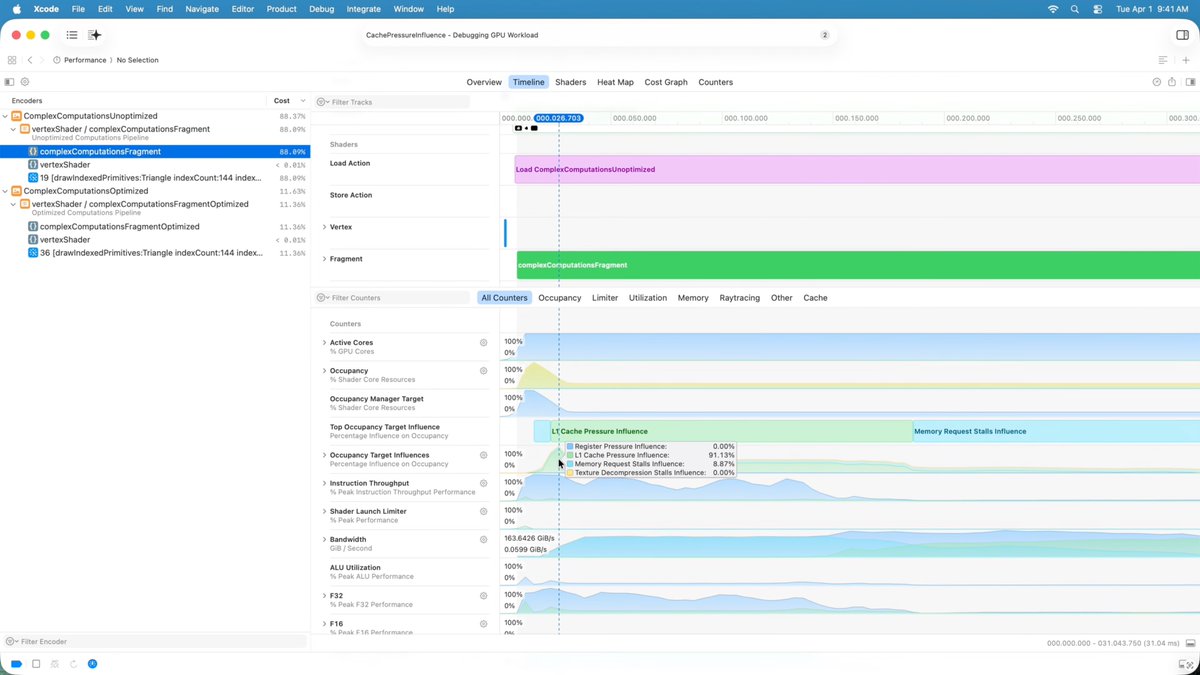Select the green complexComputationsFragment timeline bar
Screen dimensions: 1200x675
click(858, 265)
